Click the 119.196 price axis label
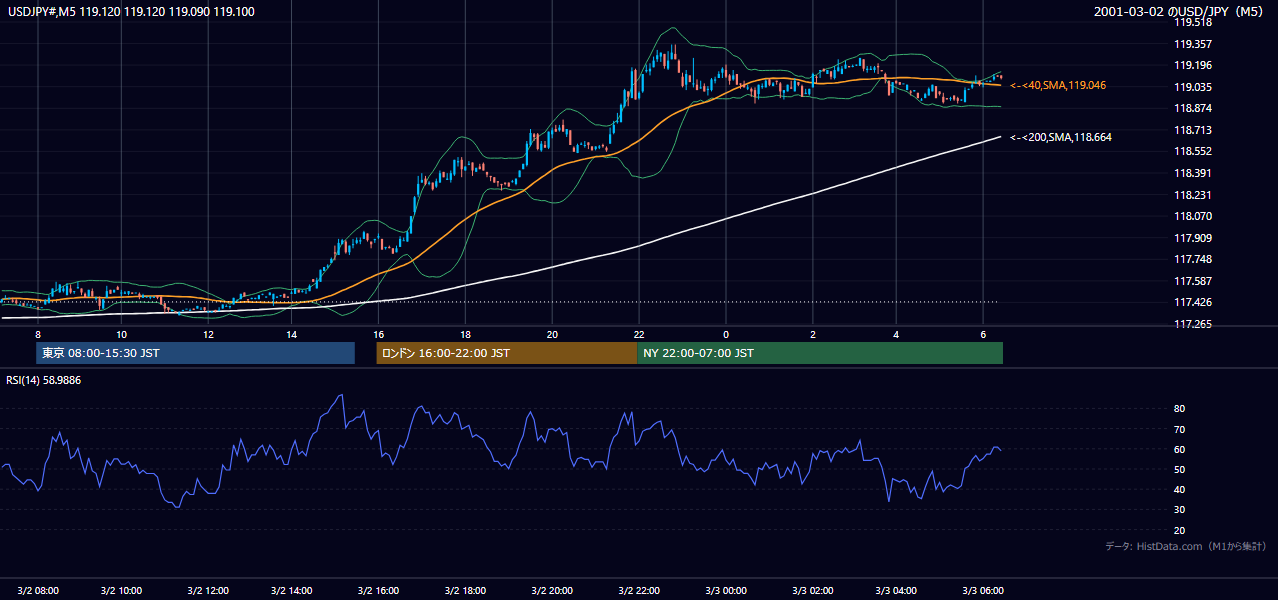 (x=1193, y=65)
